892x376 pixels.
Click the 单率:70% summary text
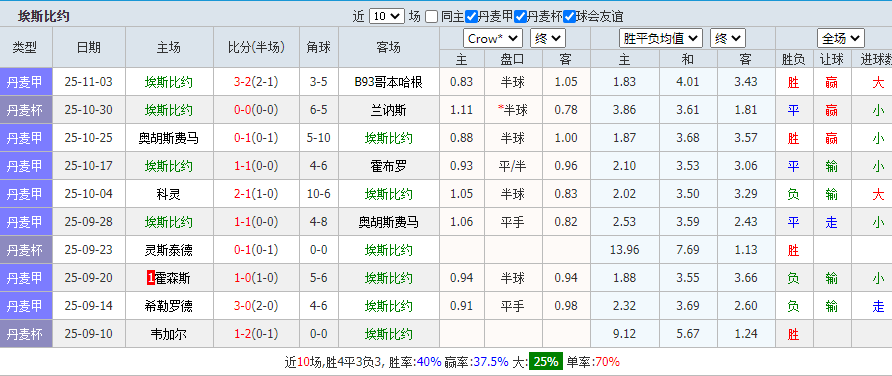594,361
